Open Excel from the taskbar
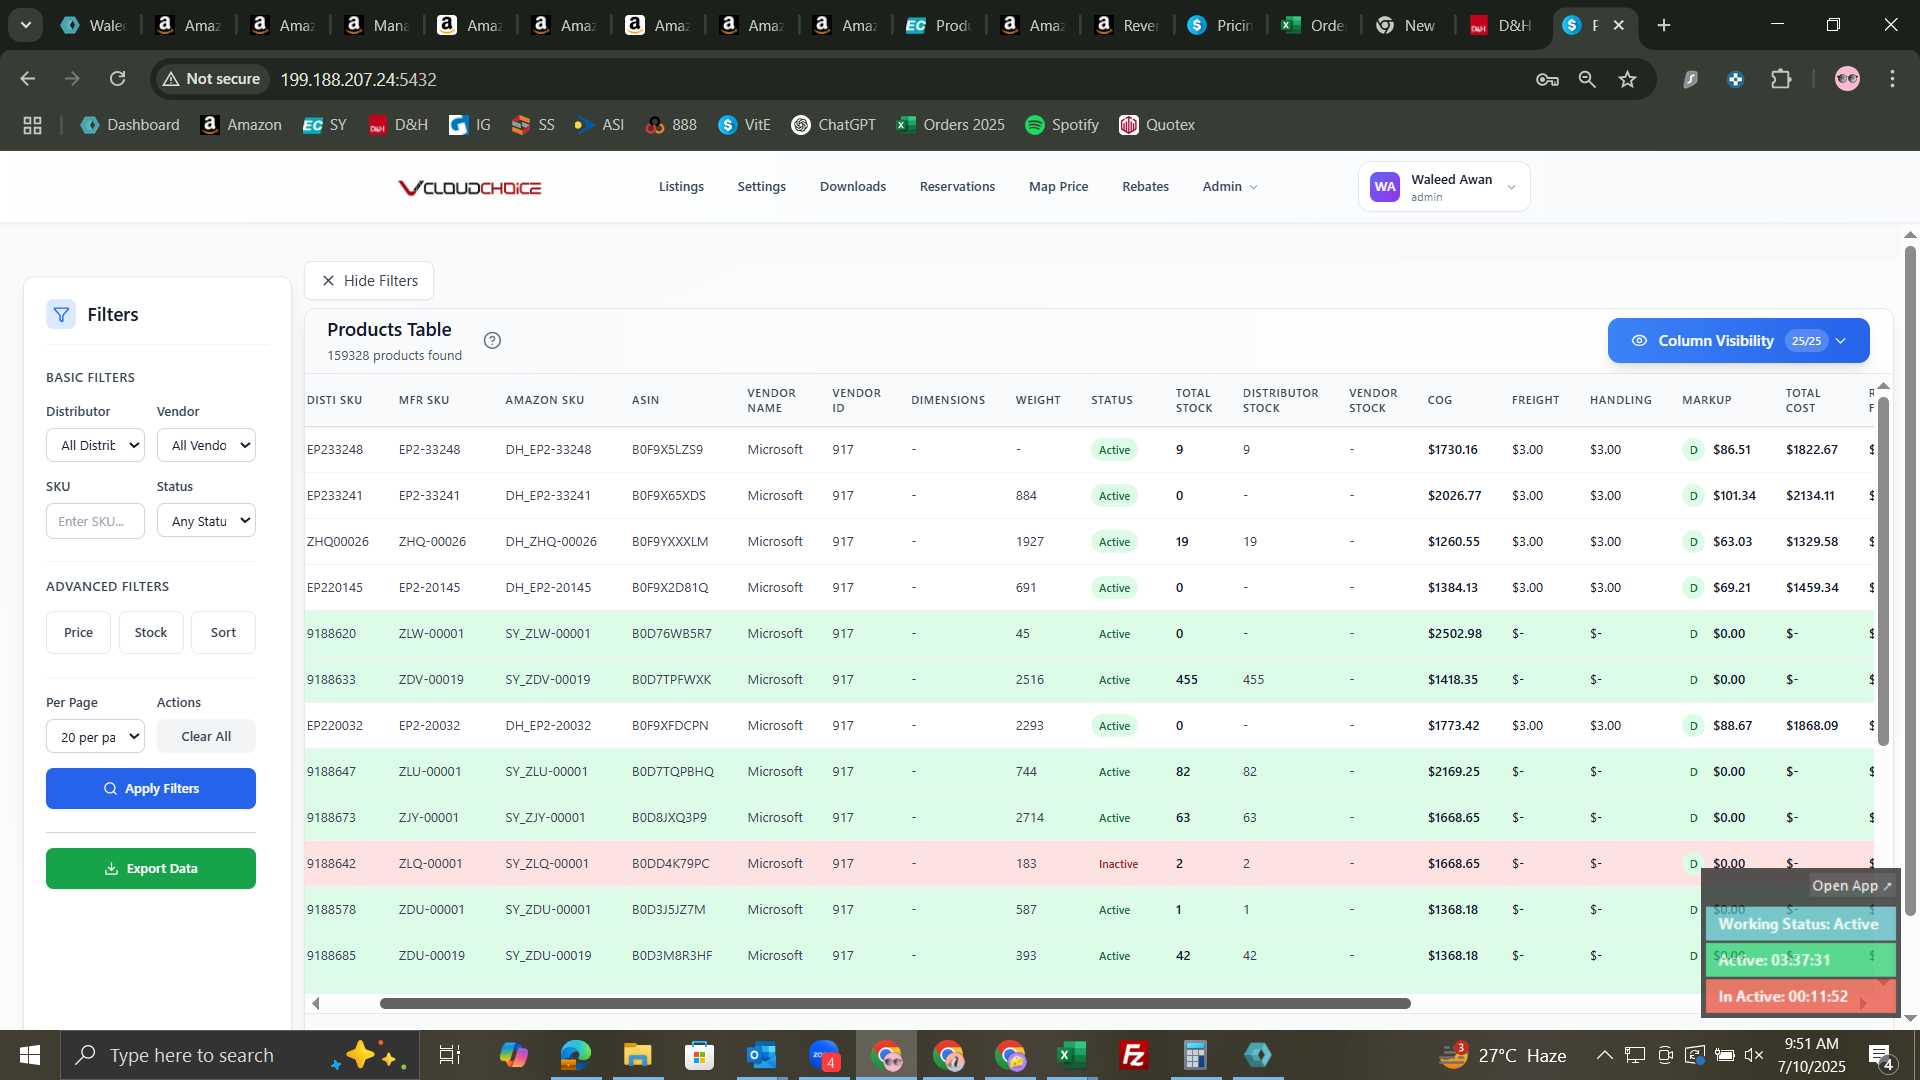Image resolution: width=1920 pixels, height=1080 pixels. tap(1072, 1055)
